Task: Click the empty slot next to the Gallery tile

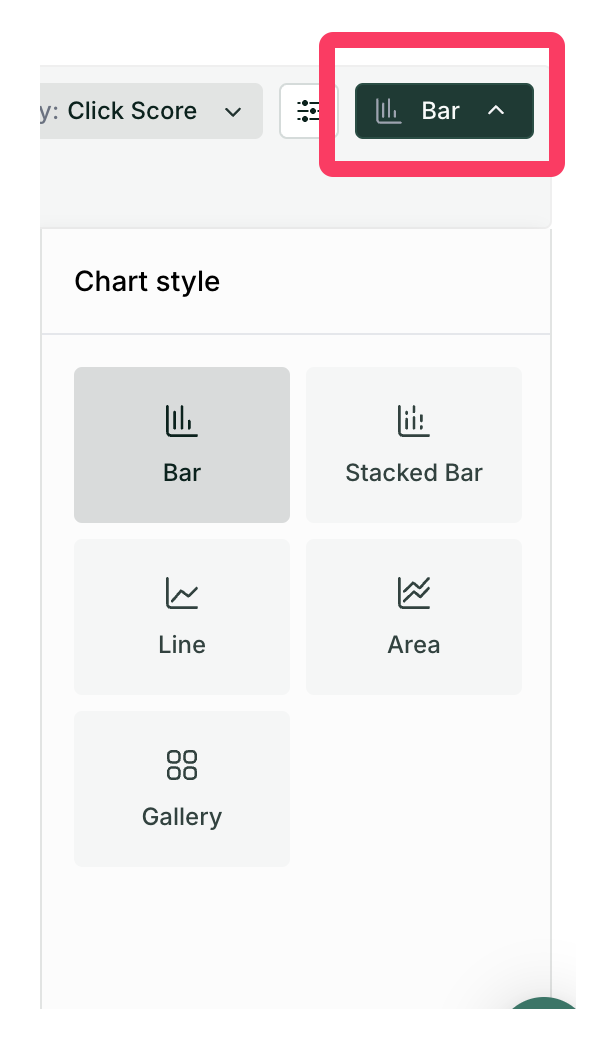Action: tap(413, 788)
